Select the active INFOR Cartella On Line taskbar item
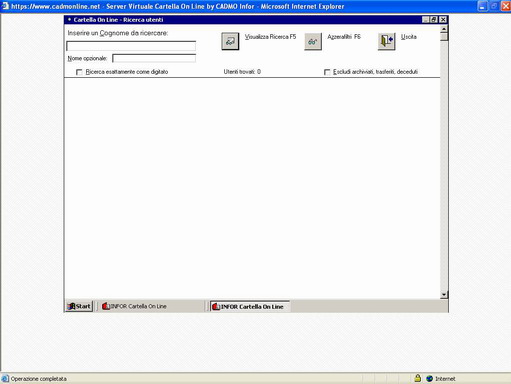The image size is (511, 384). (x=250, y=306)
